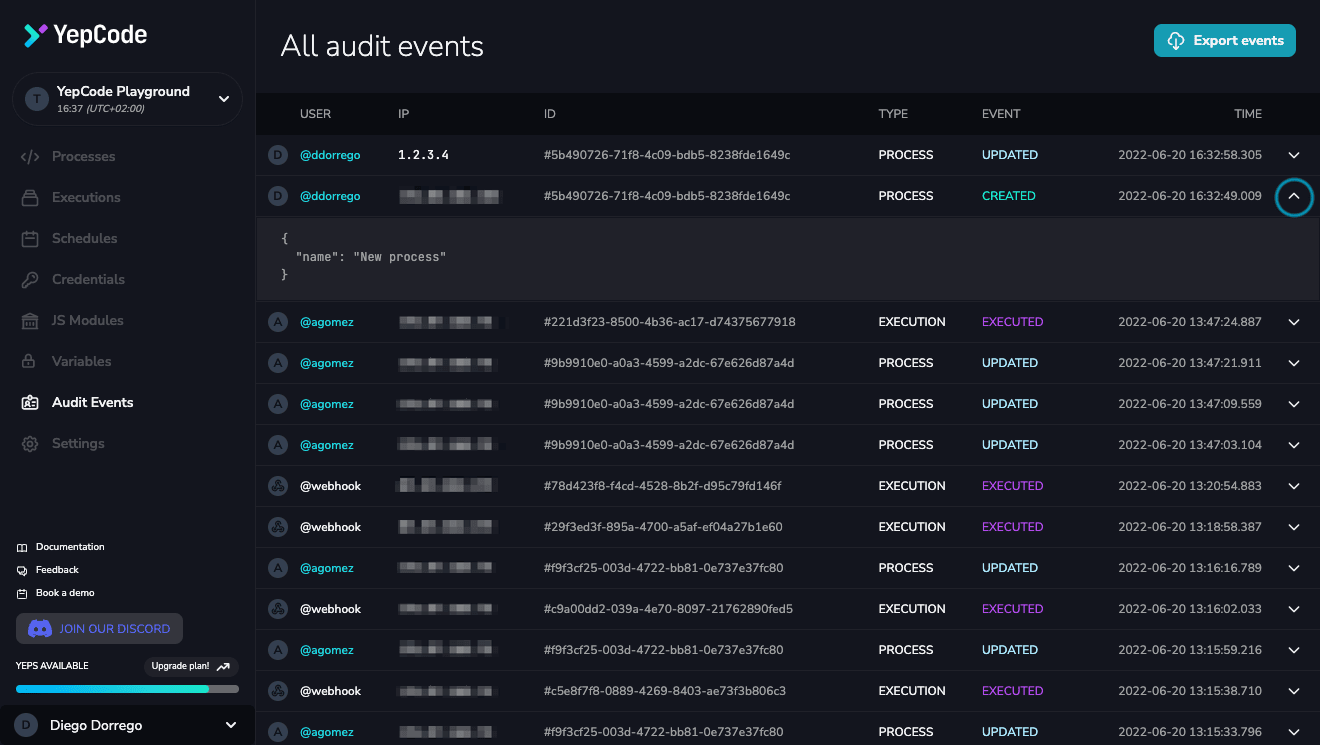Click the Export events button
This screenshot has width=1320, height=745.
[x=1225, y=41]
